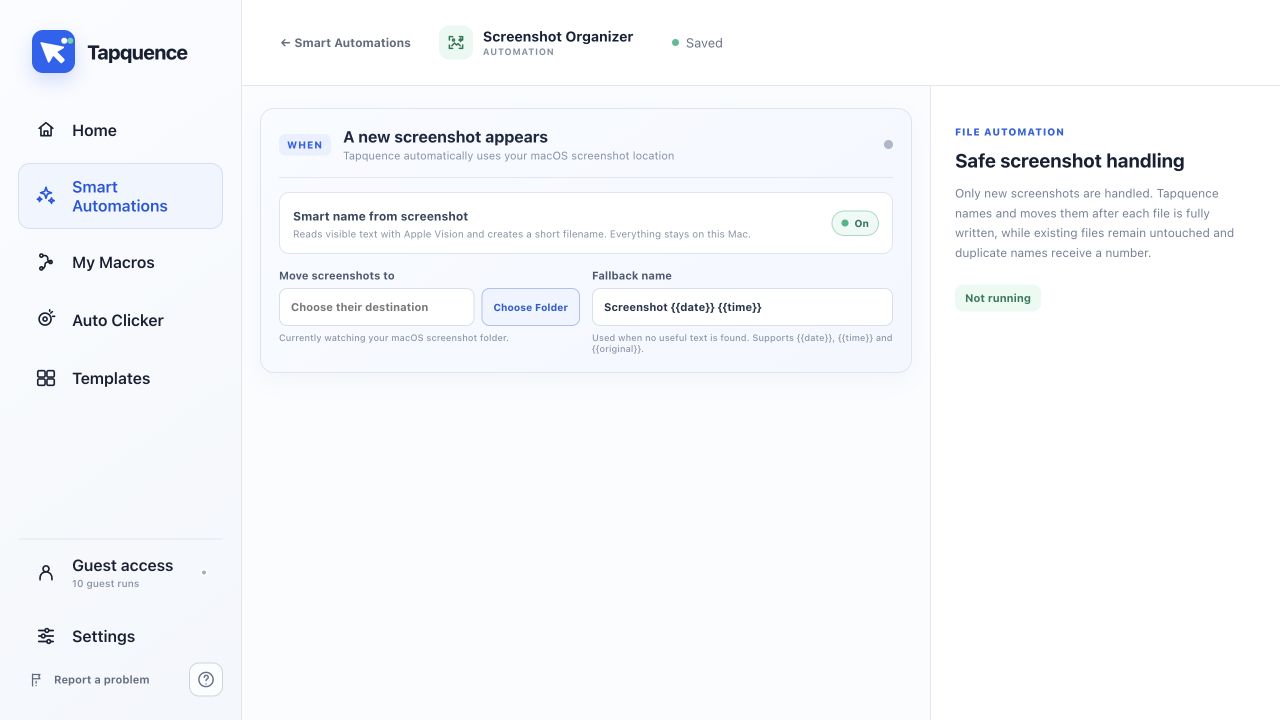Click the Auto Clicker target icon
The height and width of the screenshot is (720, 1280).
pos(46,320)
